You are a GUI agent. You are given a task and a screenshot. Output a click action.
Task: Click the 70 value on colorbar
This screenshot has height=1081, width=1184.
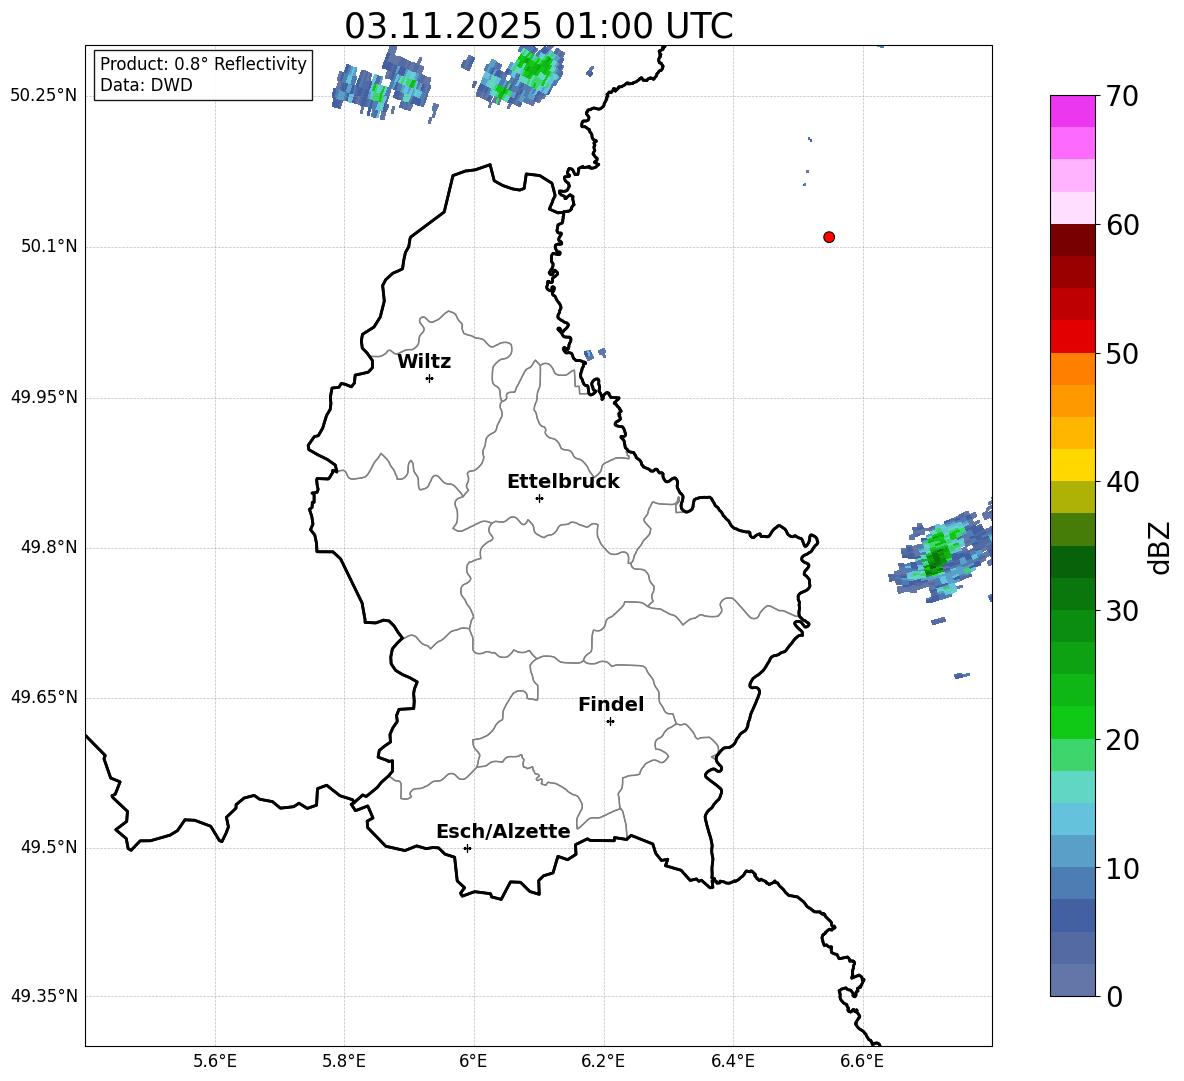tap(1122, 96)
